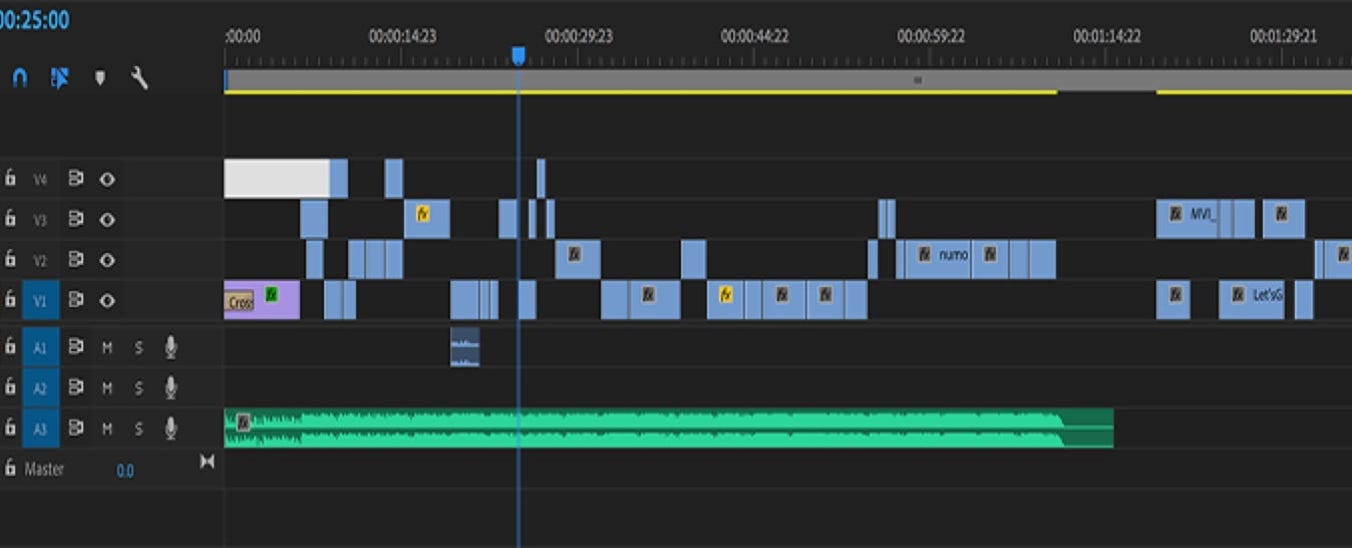The image size is (1352, 548).
Task: Click the Add Marker icon
Action: point(100,78)
